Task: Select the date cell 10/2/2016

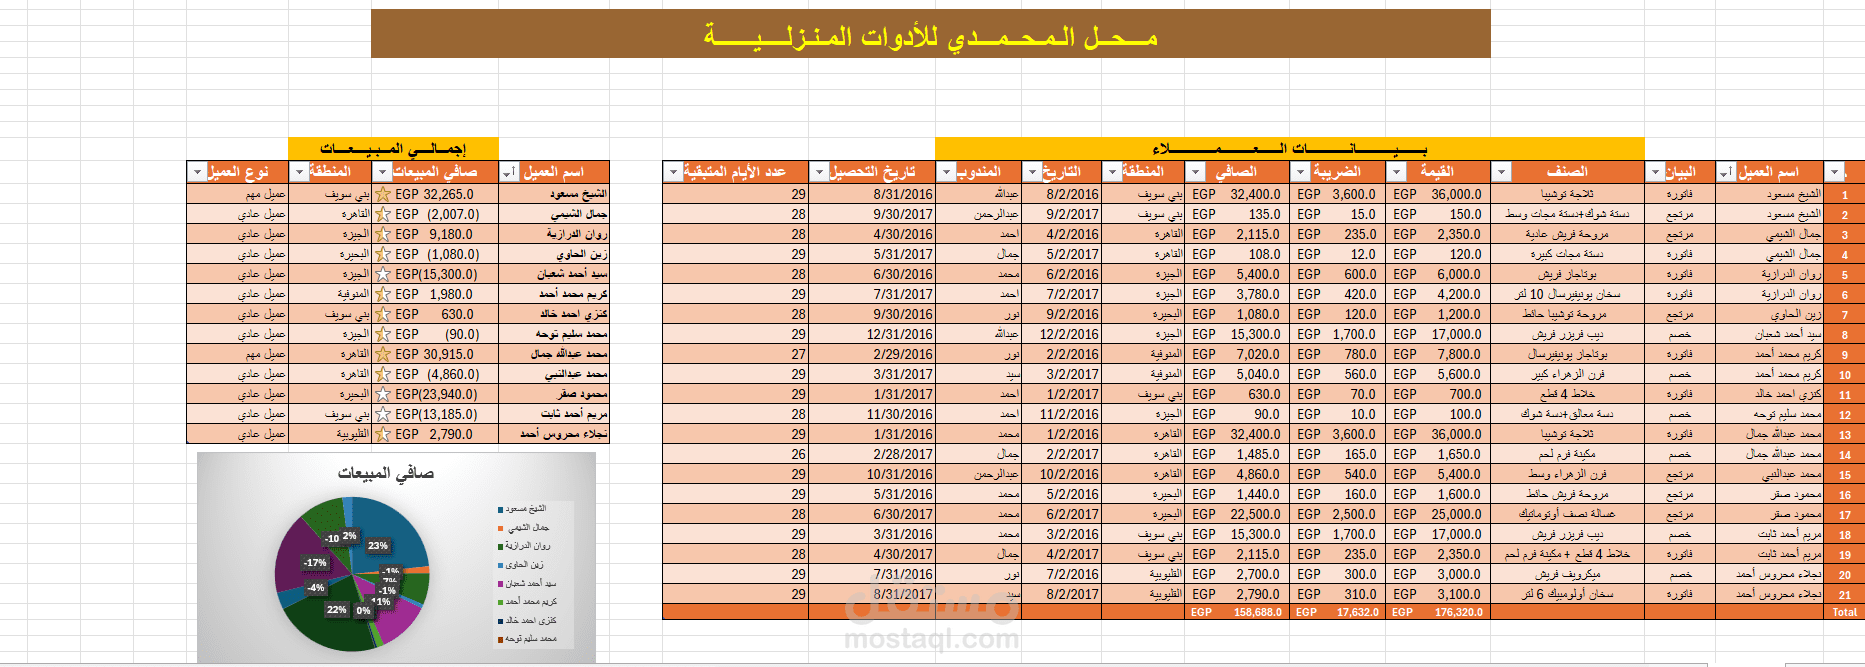Action: tap(1062, 474)
